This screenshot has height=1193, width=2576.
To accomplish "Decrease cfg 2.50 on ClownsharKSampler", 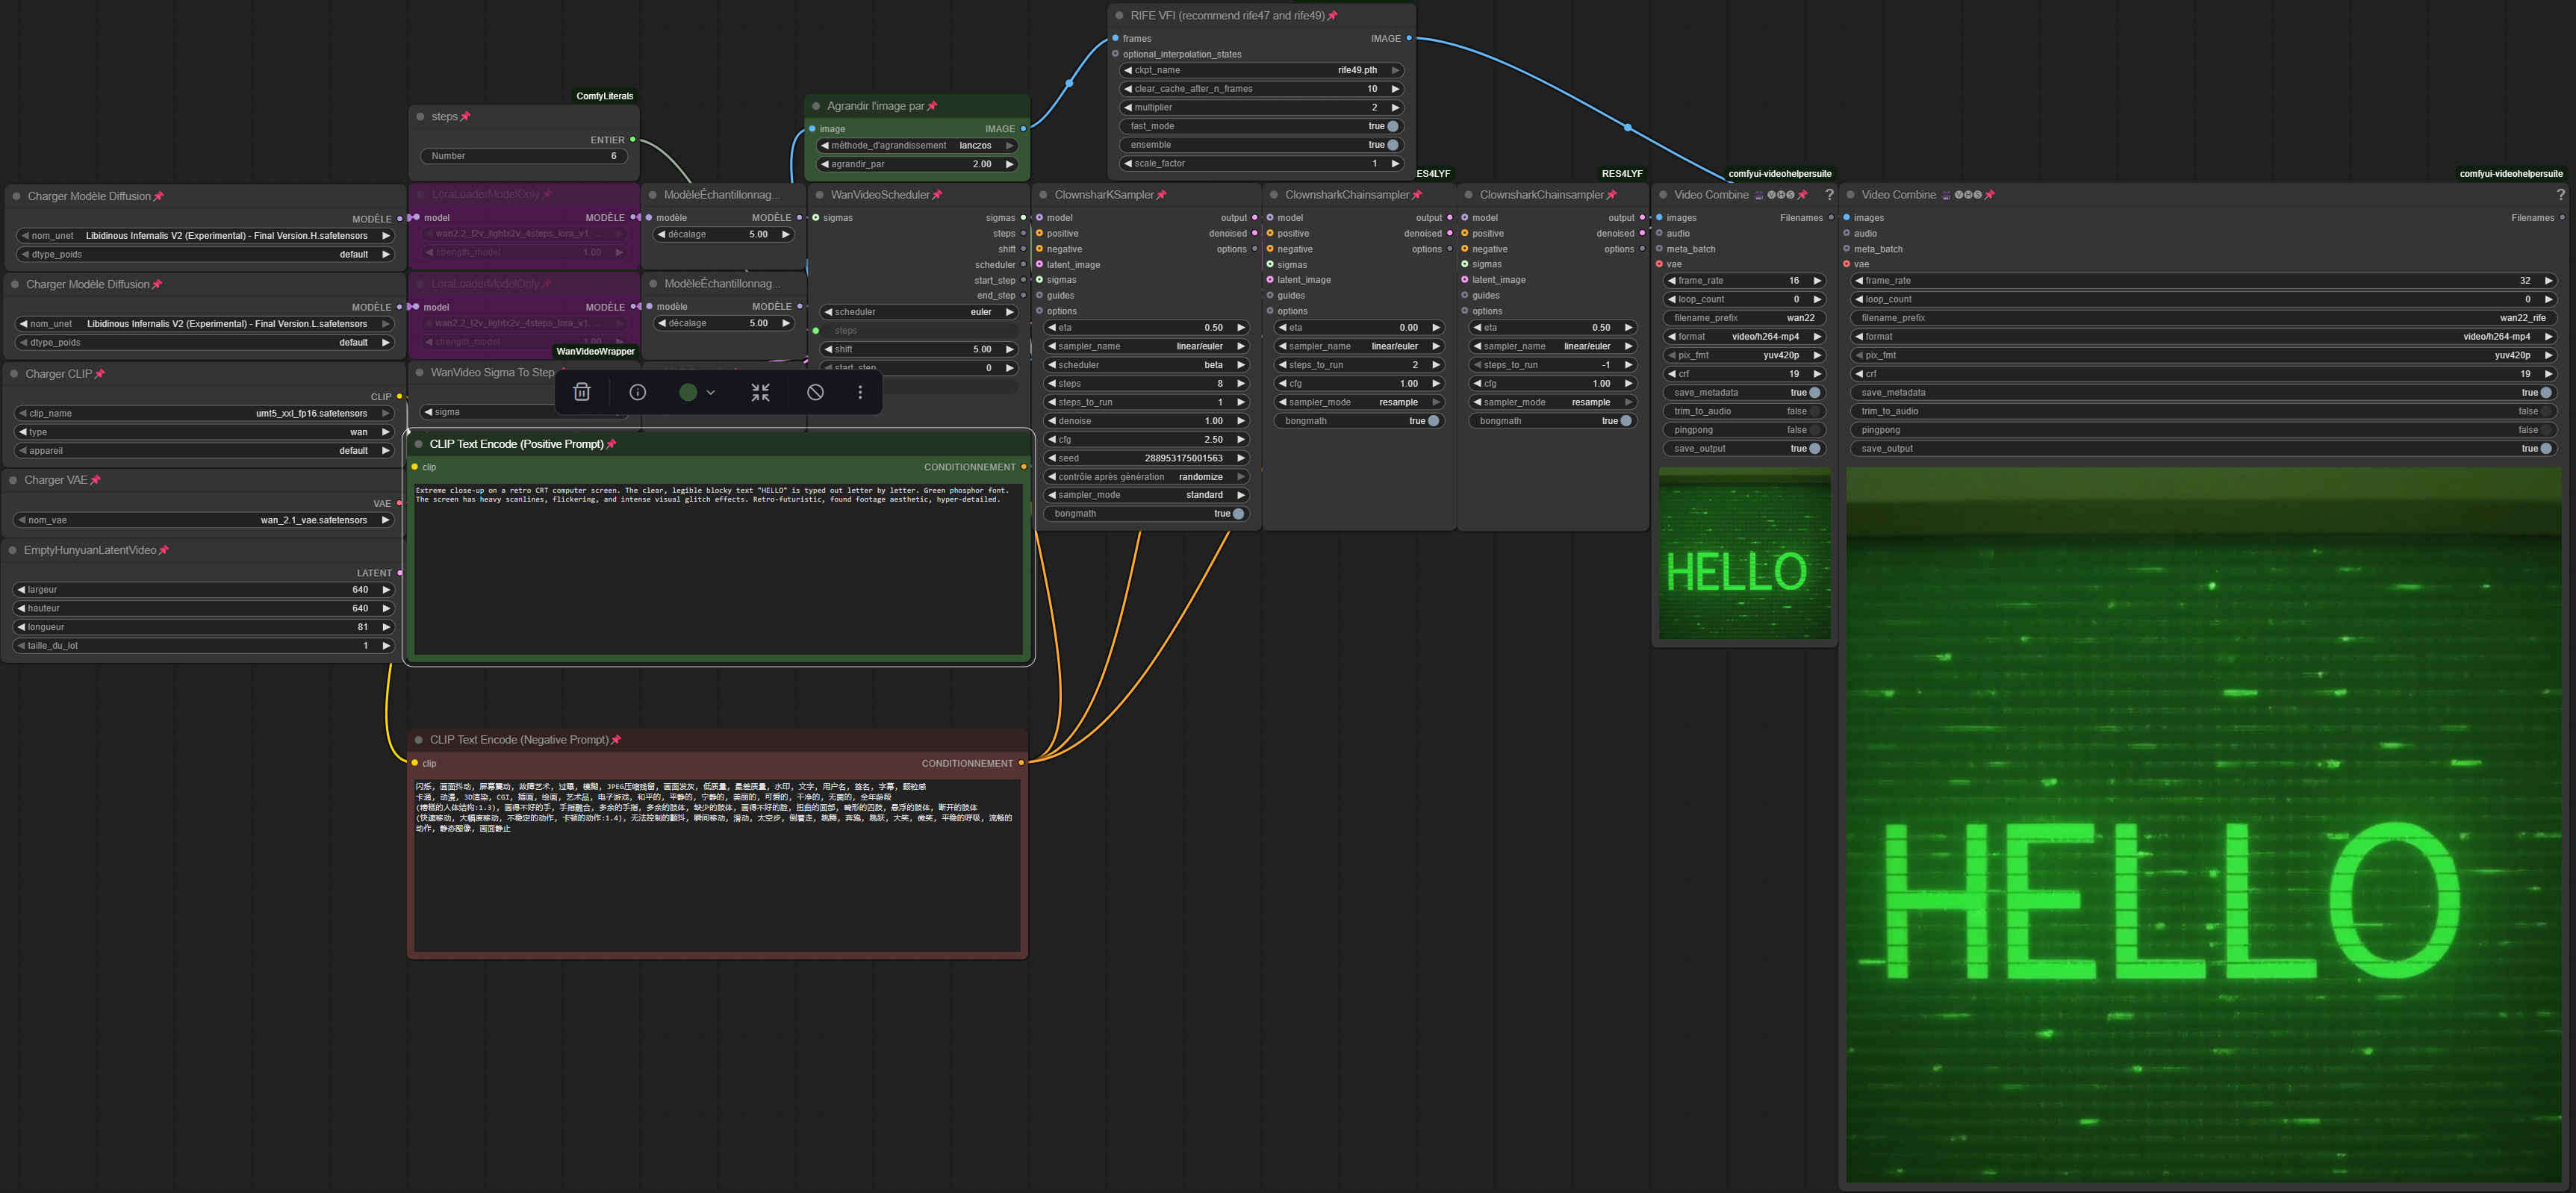I will [1052, 440].
